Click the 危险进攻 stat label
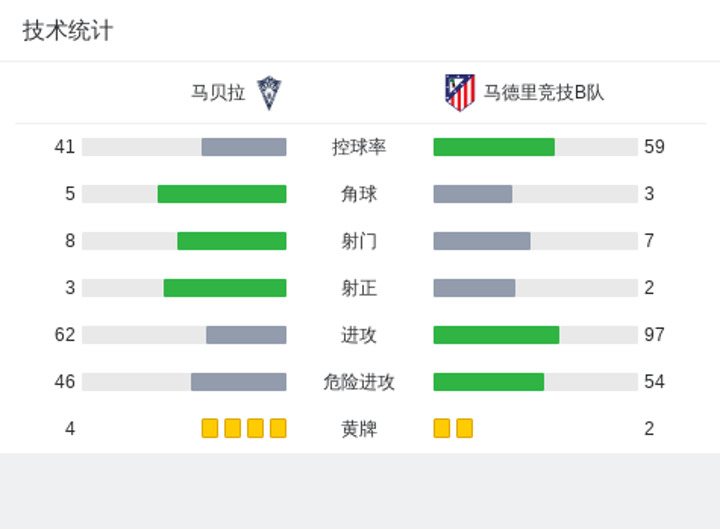The width and height of the screenshot is (720, 529). tap(359, 382)
